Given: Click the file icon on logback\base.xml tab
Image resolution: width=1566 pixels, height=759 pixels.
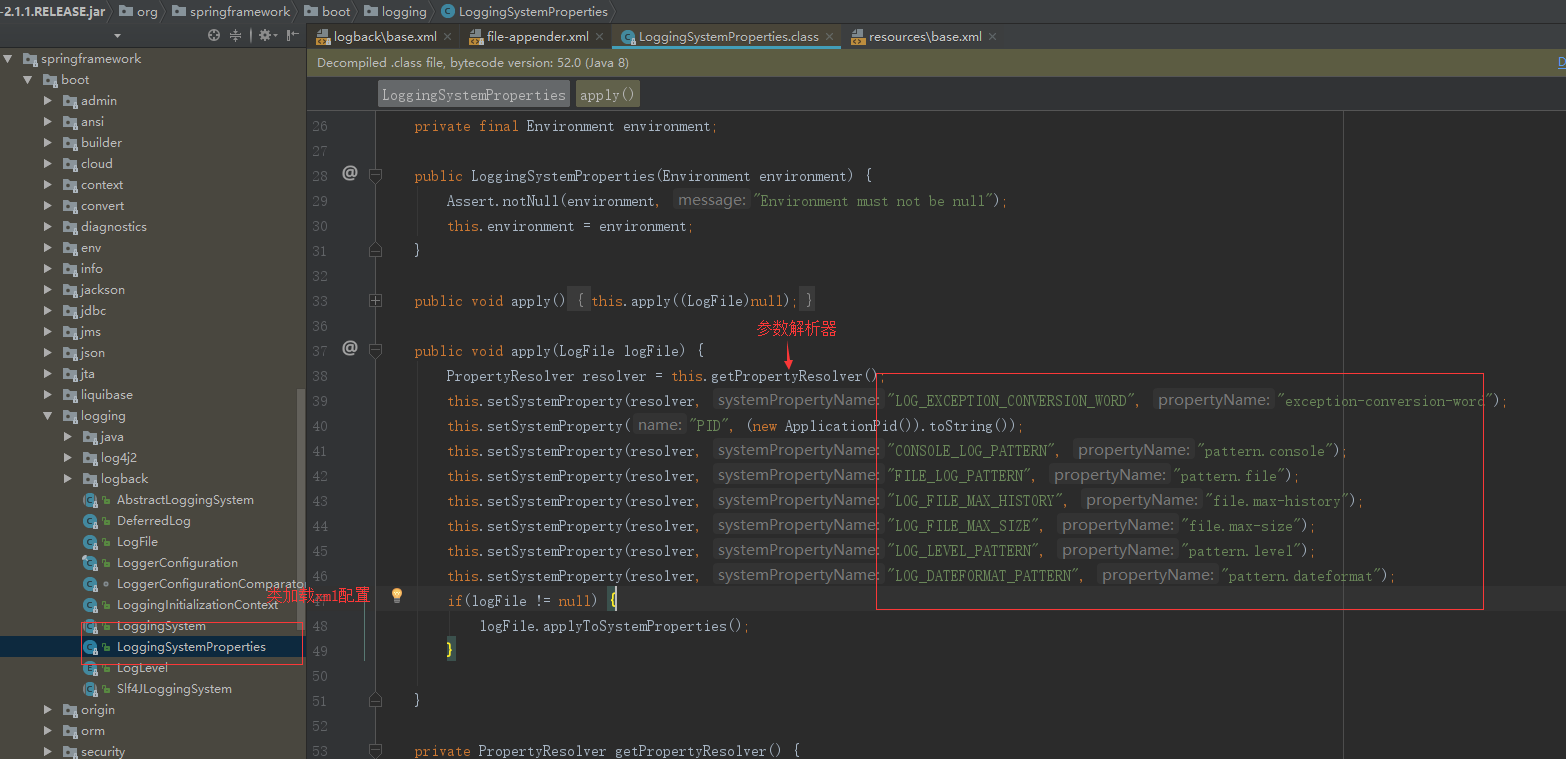Looking at the screenshot, I should pos(323,37).
